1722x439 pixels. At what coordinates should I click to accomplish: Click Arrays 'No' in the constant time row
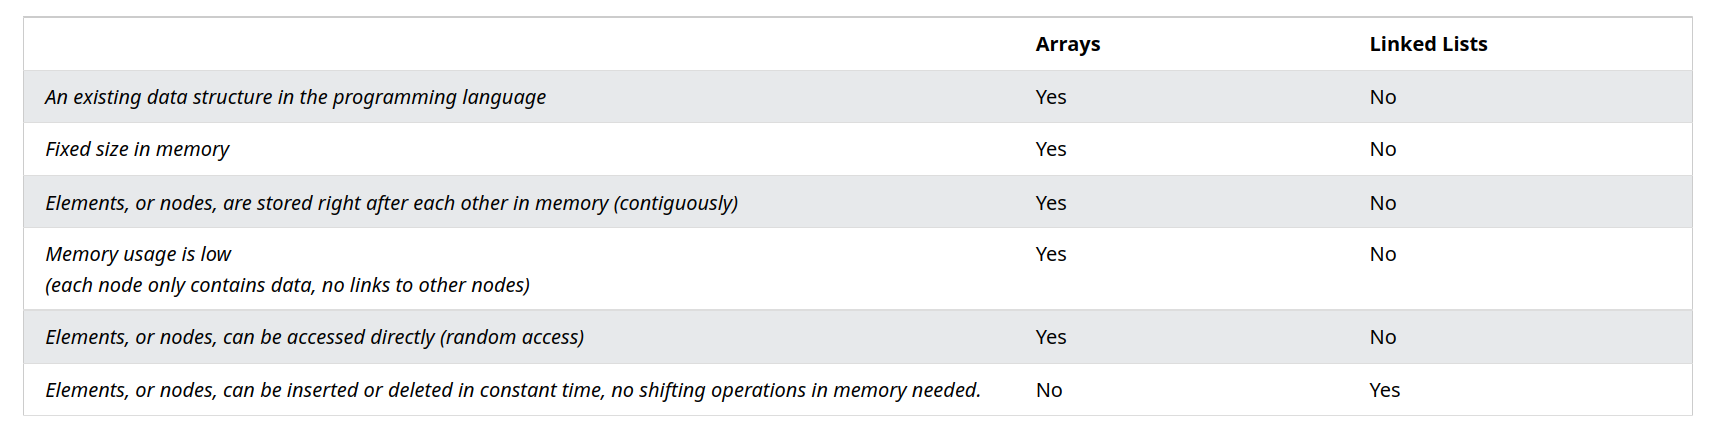(1048, 390)
